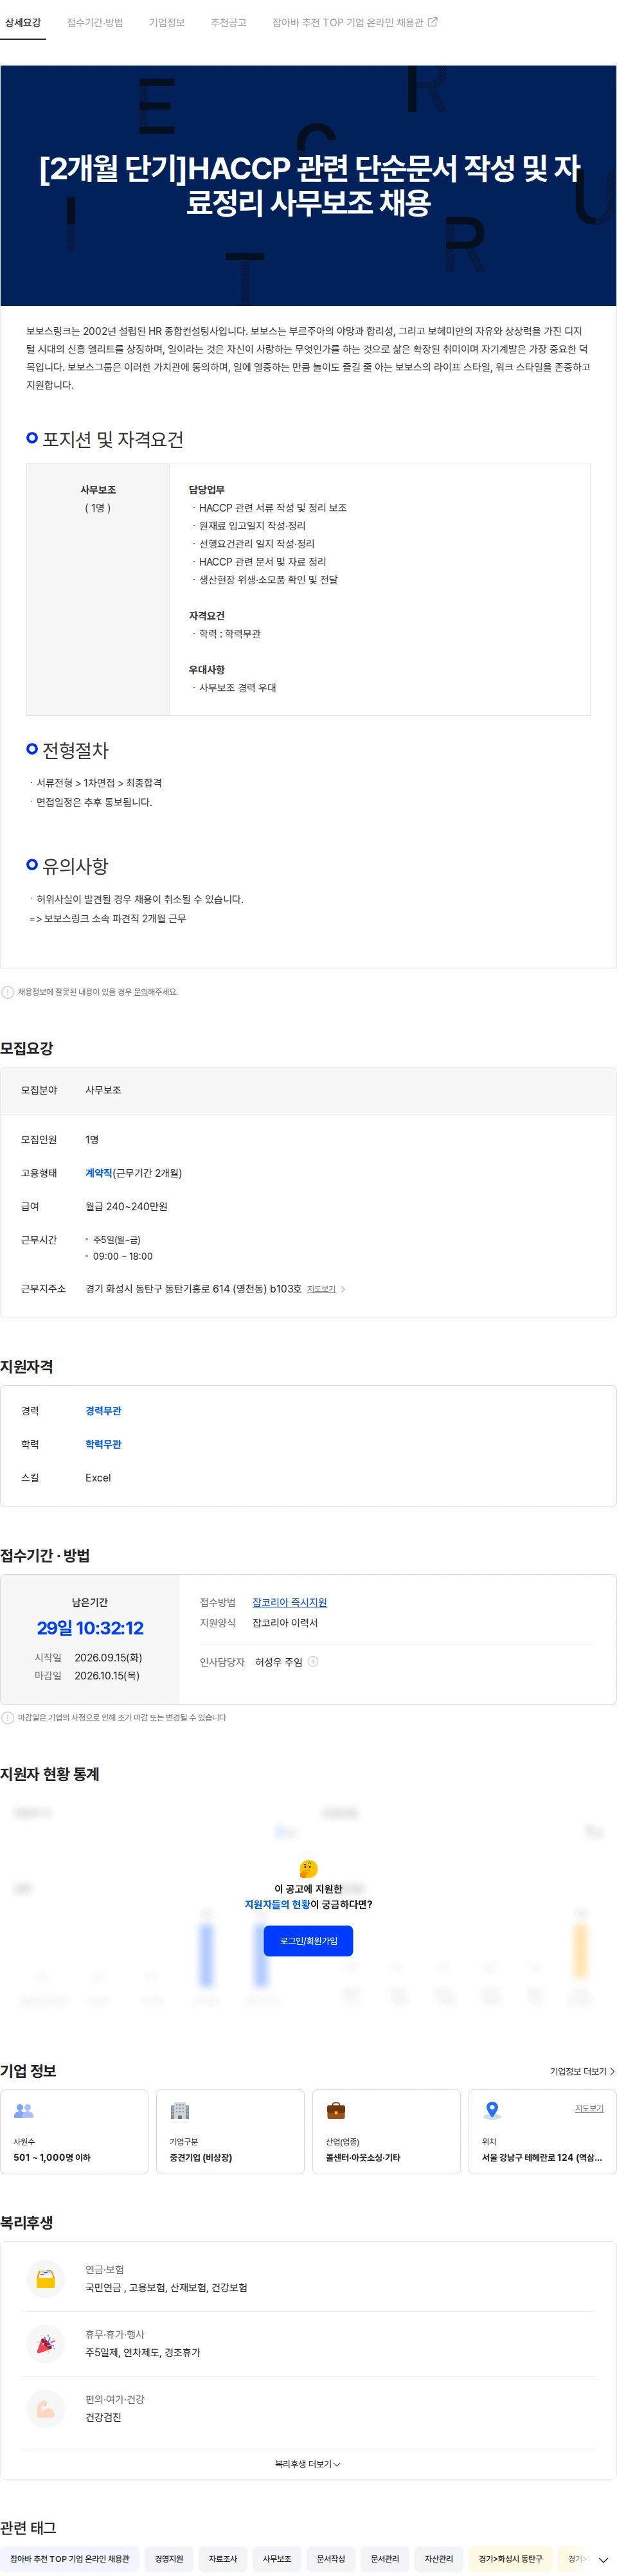The width and height of the screenshot is (617, 2576).
Task: Click the briefcase icon in 산업(업종) card
Action: click(x=336, y=2110)
